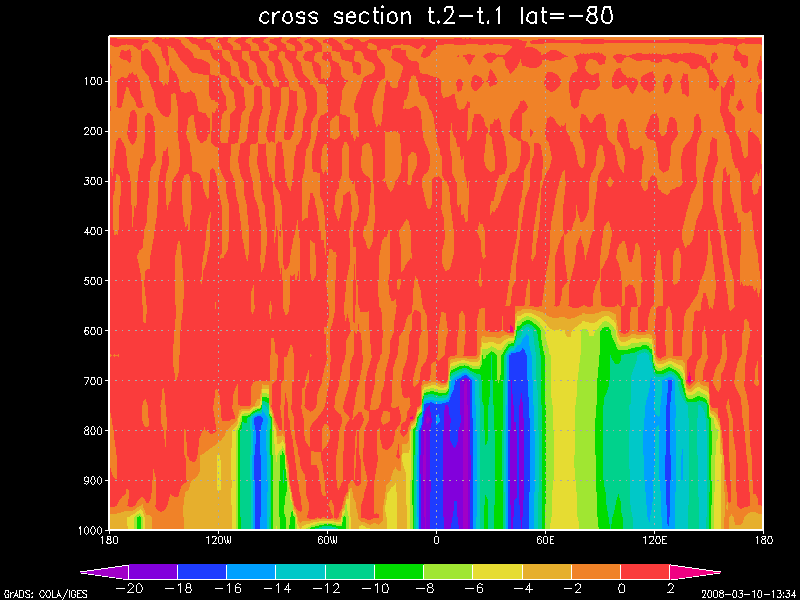Click the colorbar value -18

tap(179, 589)
